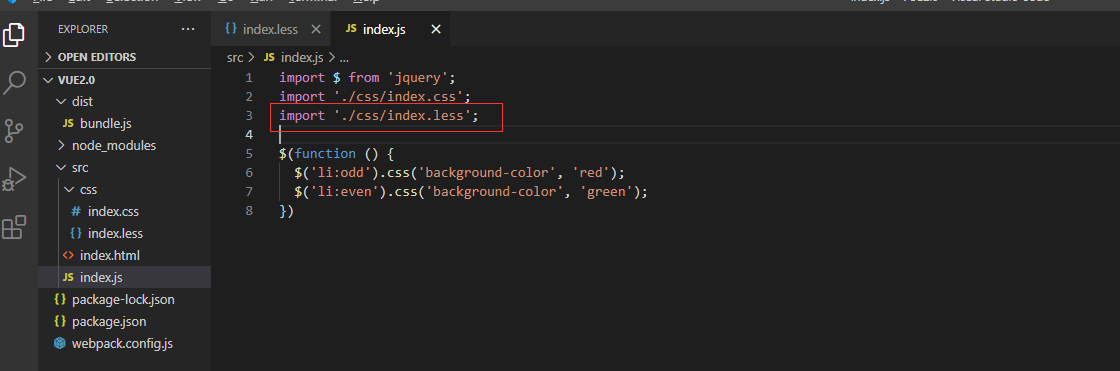Click the closing braces on line 8
Viewport: 1120px width, 371px height.
click(x=286, y=211)
